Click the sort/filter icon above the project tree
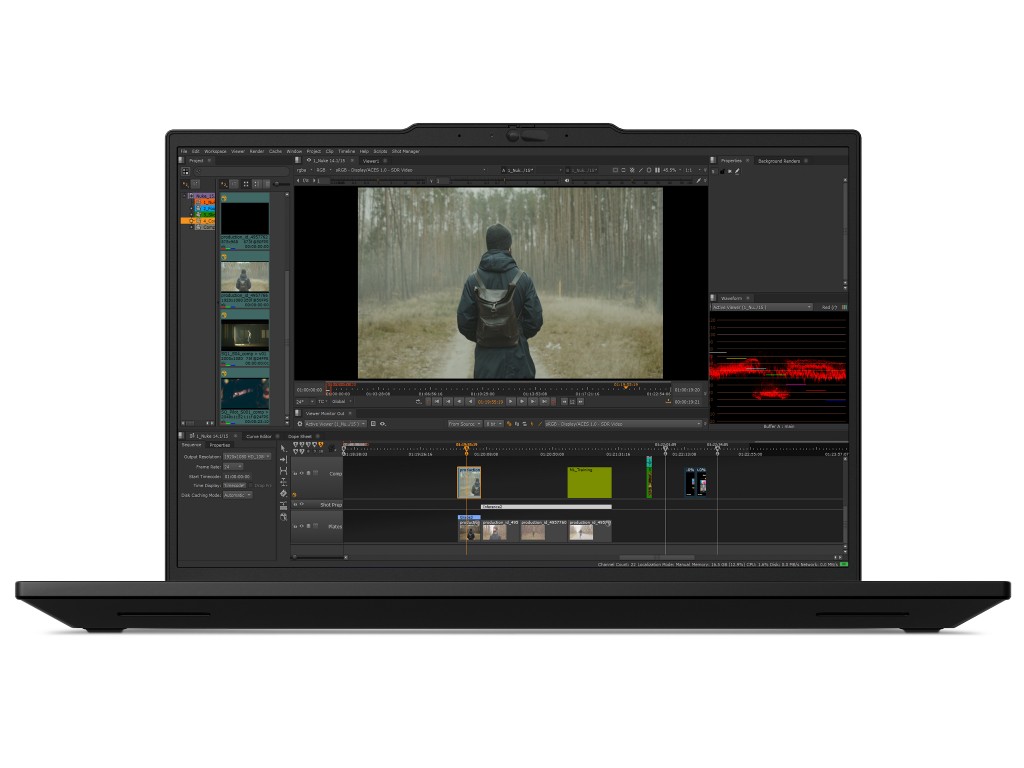Viewport: 1024px width, 768px height. click(x=186, y=184)
